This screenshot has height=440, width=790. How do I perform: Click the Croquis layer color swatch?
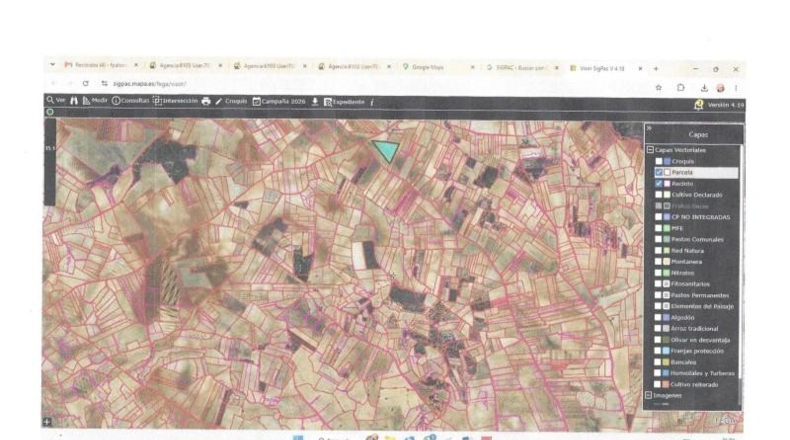point(667,161)
